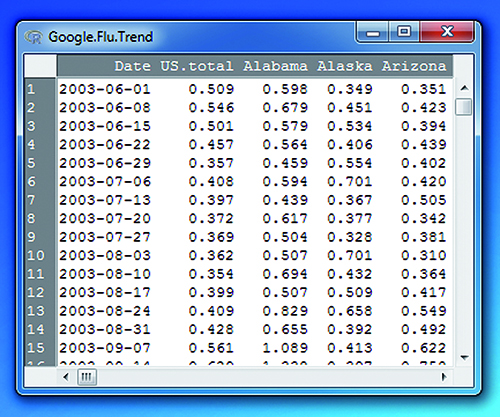
Task: Select the Arizona column header
Action: 414,66
